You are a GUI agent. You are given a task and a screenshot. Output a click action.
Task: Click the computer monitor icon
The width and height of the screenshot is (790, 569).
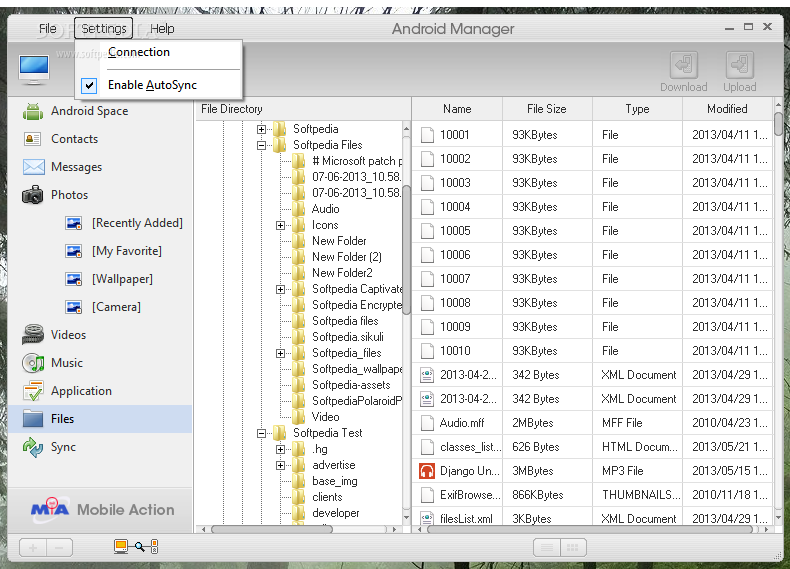pos(34,69)
